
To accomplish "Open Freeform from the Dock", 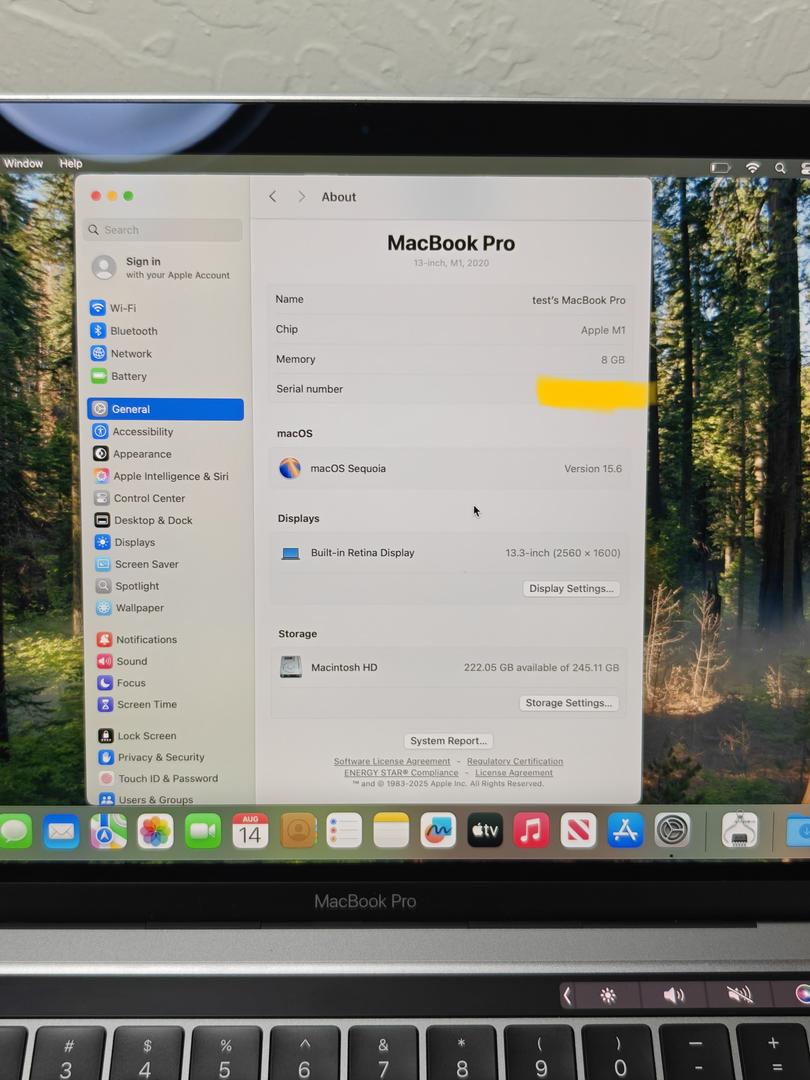I will [x=438, y=831].
